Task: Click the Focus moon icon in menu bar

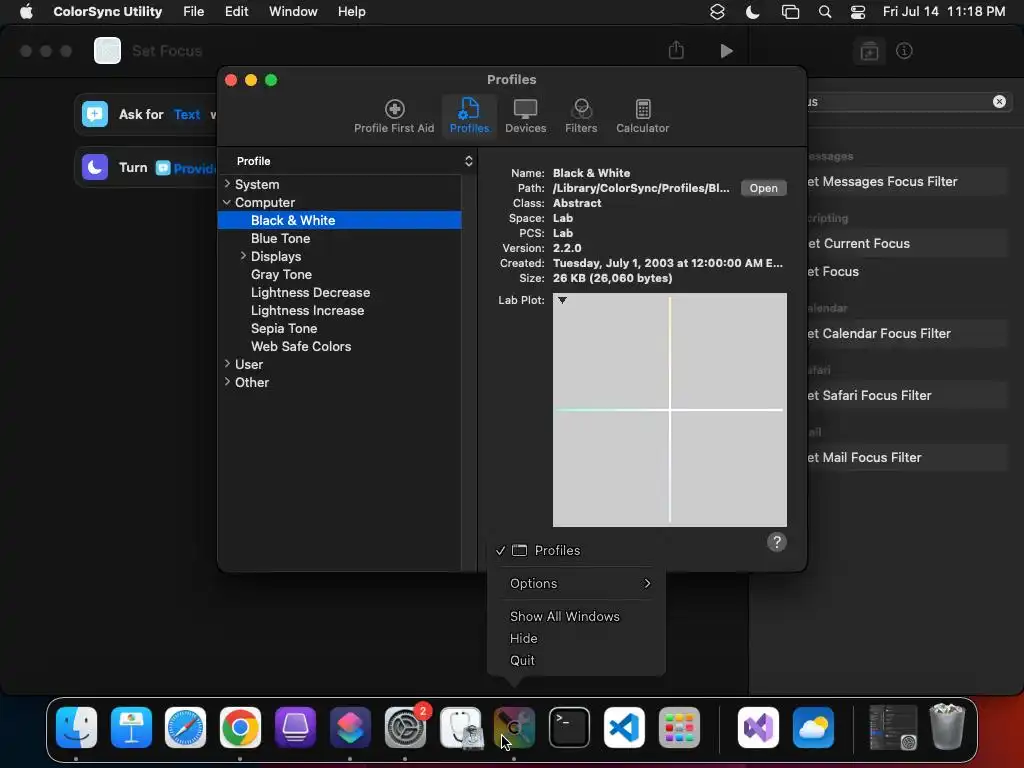Action: click(x=752, y=12)
